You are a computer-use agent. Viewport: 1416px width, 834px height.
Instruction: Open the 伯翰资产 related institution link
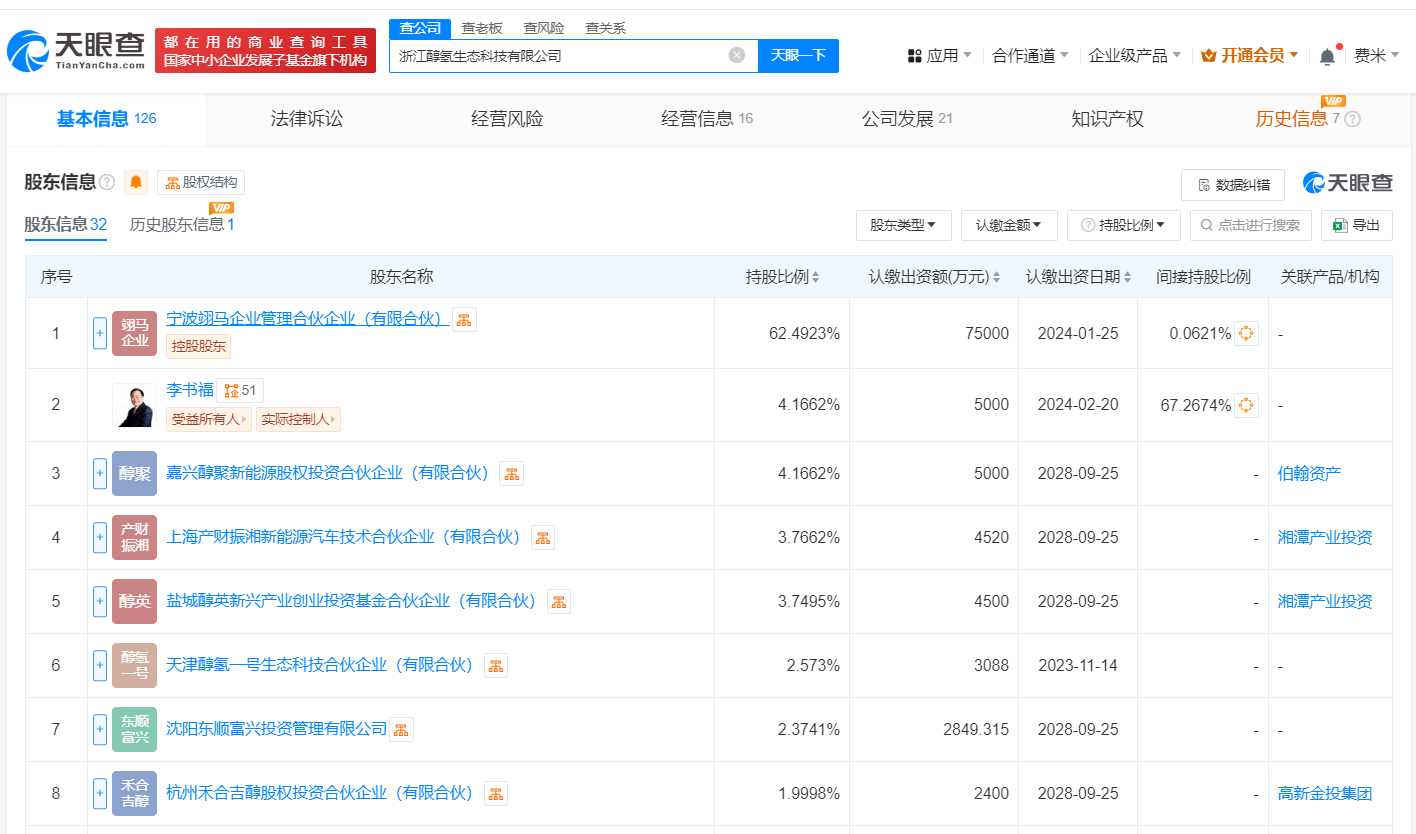pos(1309,473)
